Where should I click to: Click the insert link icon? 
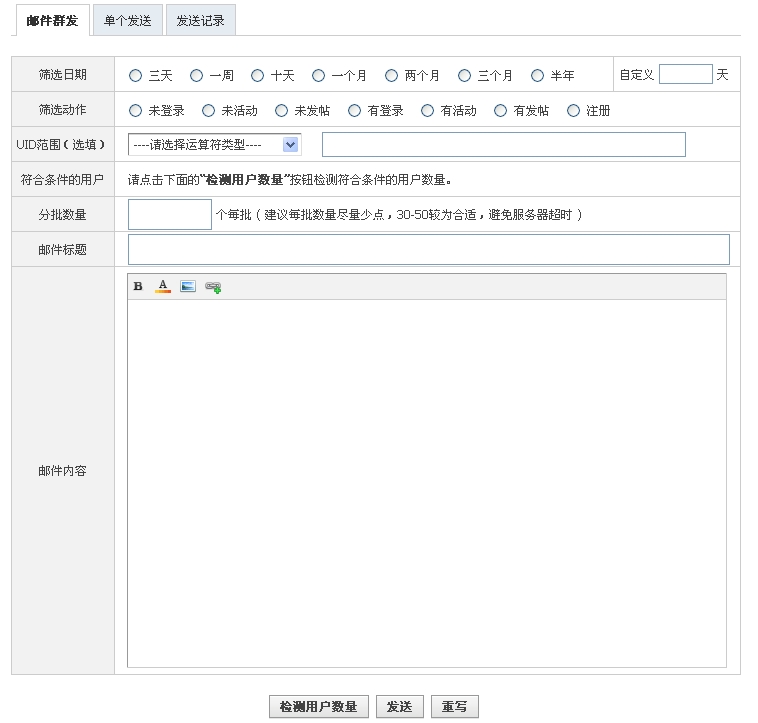pos(213,287)
